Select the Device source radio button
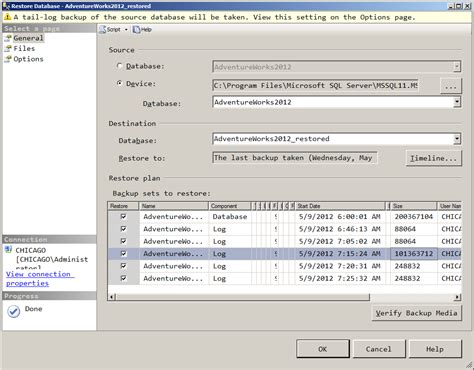The height and width of the screenshot is (370, 474). 120,83
